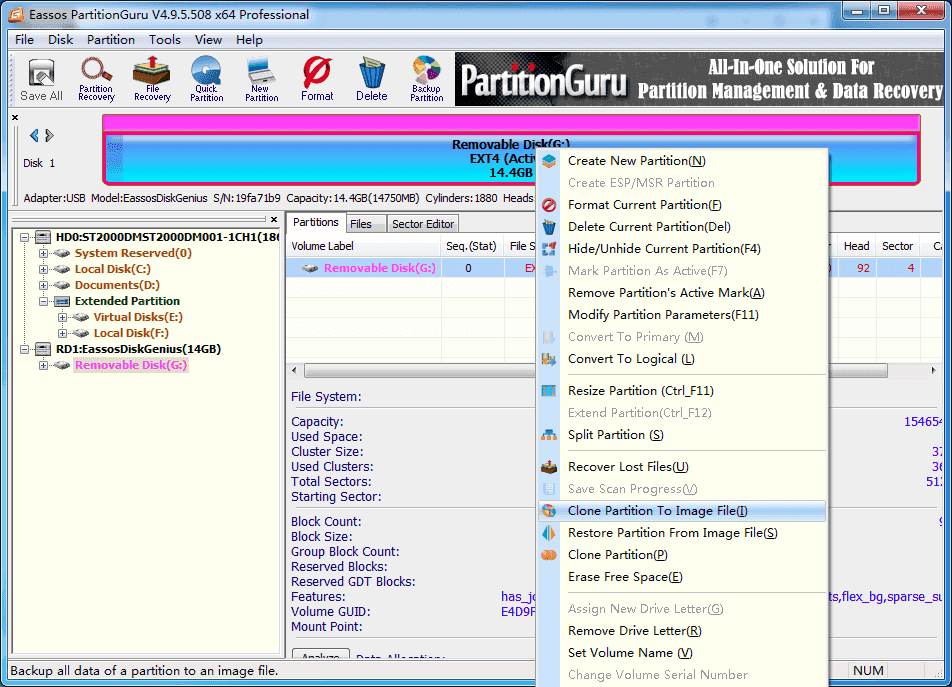Open the Partition menu
Image resolution: width=952 pixels, height=687 pixels.
pyautogui.click(x=110, y=40)
